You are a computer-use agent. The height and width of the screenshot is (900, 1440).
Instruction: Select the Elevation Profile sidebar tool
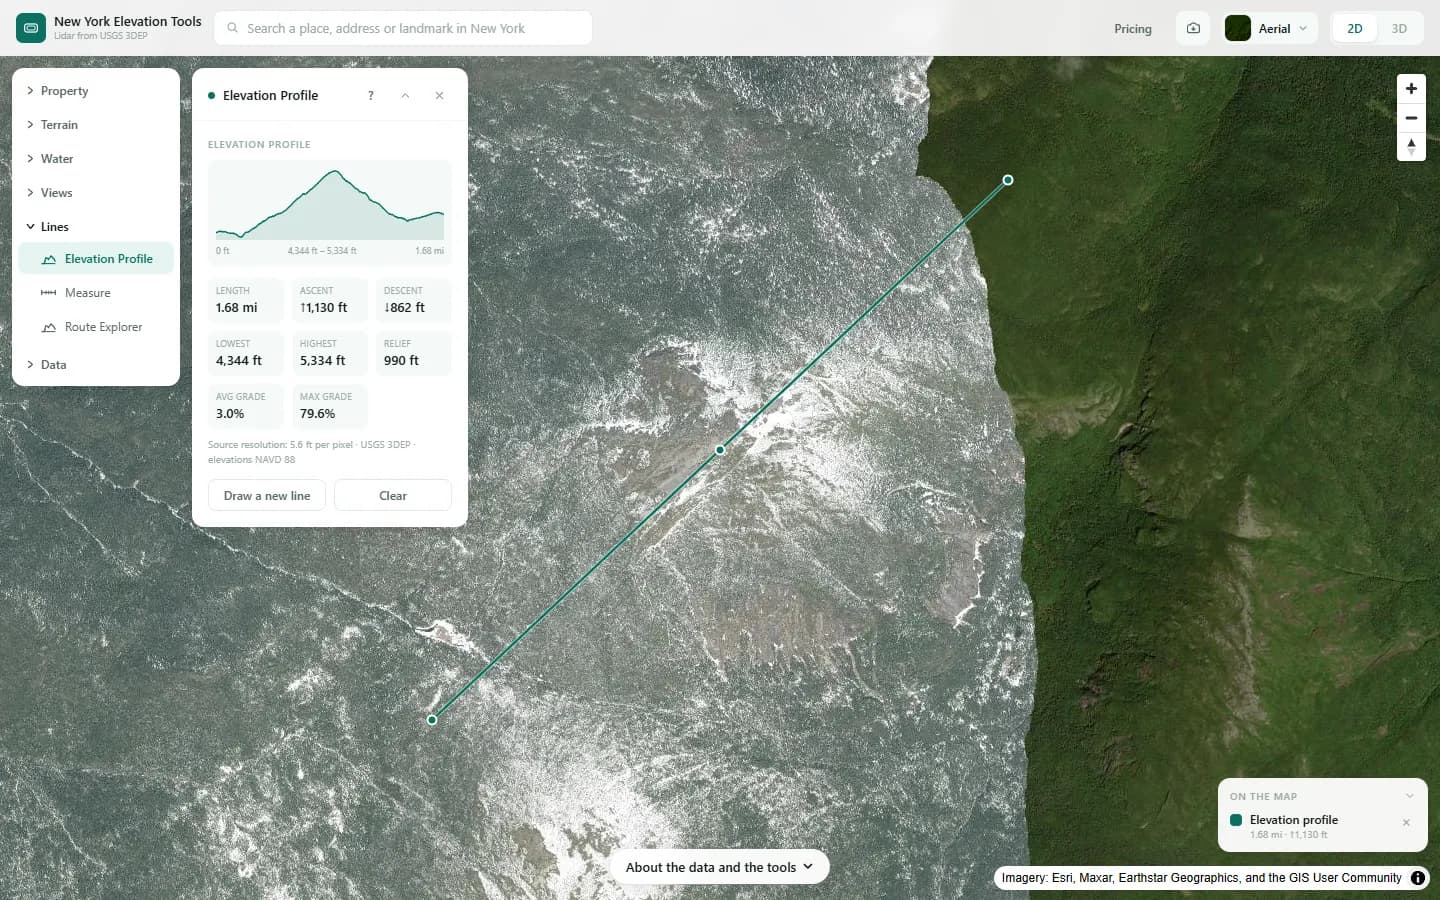[96, 259]
